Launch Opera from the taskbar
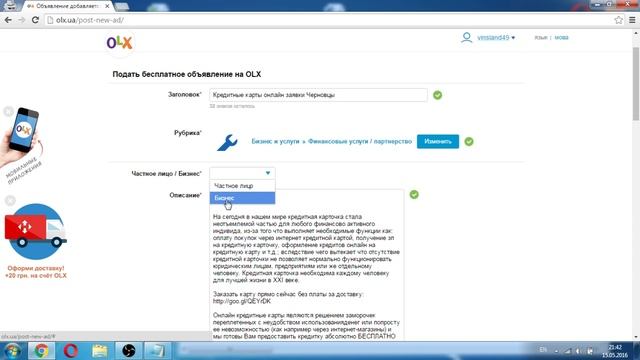 tap(71, 351)
